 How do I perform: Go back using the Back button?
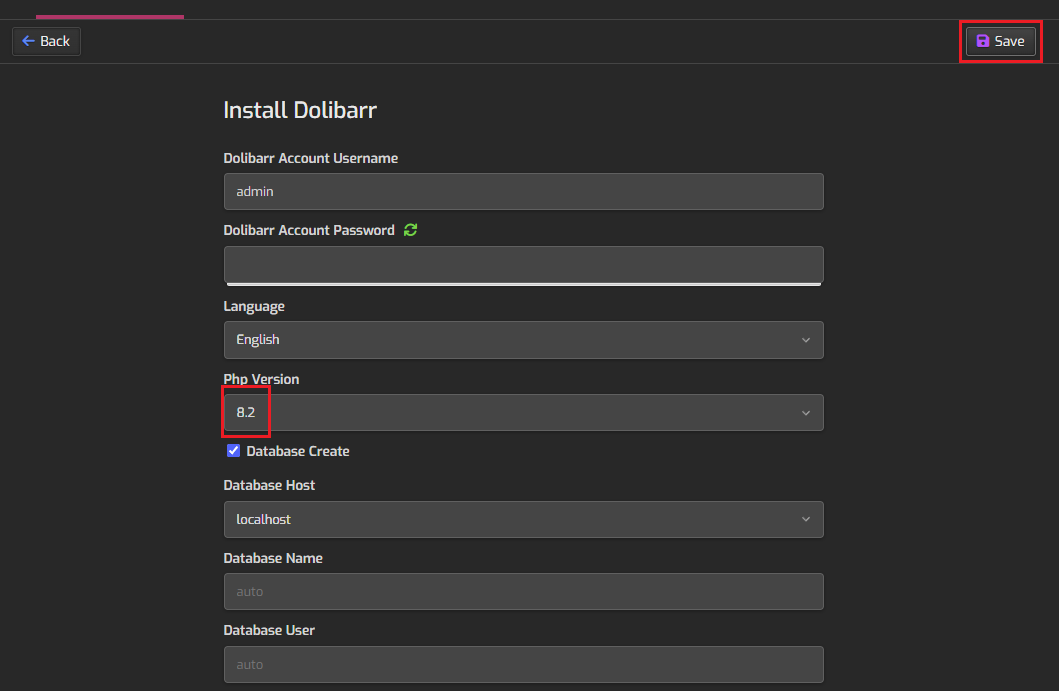[46, 41]
